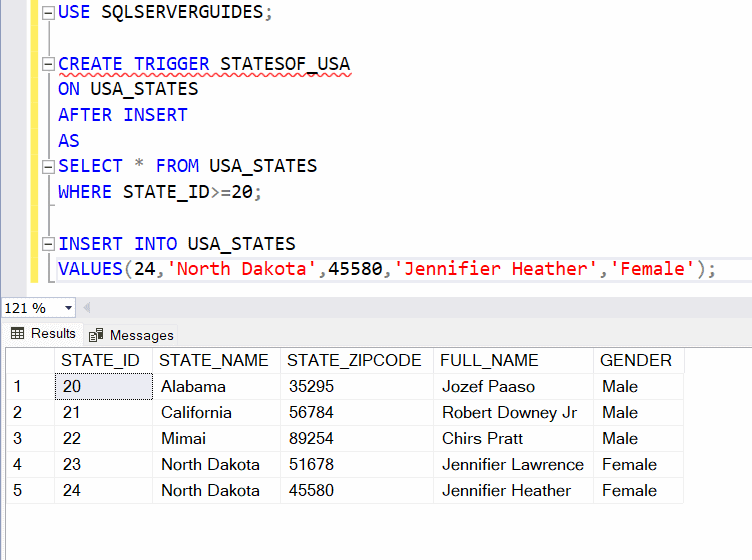
Task: Select row 2 via its row header
Action: point(31,412)
